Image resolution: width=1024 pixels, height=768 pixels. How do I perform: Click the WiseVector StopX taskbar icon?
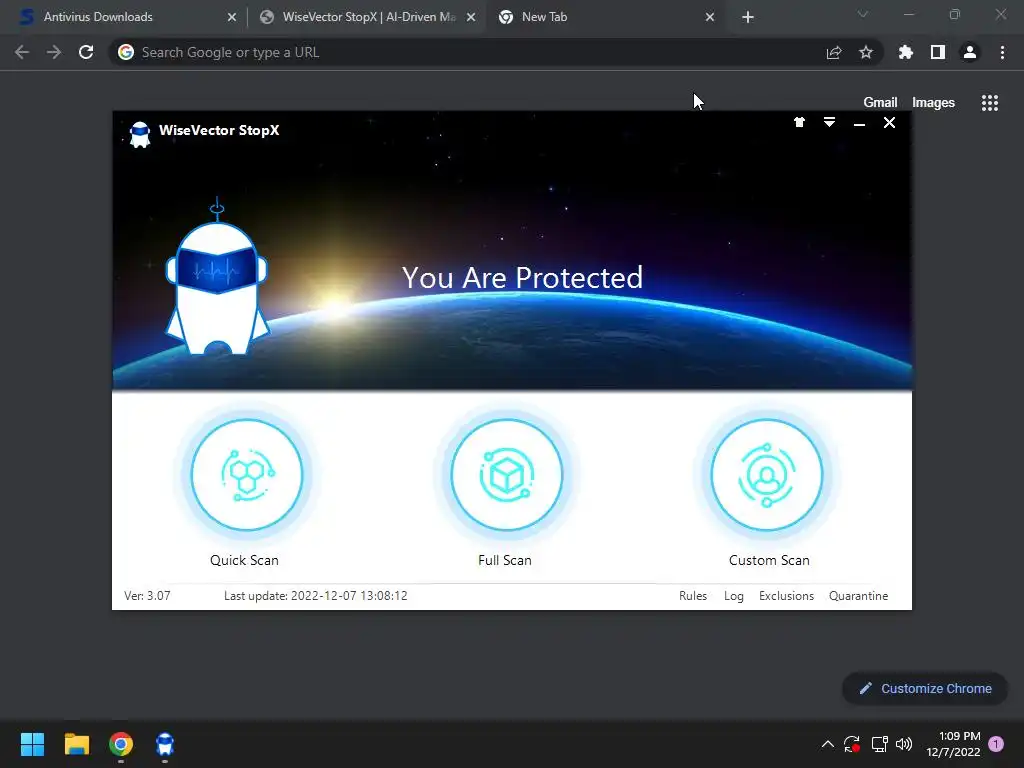(x=165, y=744)
